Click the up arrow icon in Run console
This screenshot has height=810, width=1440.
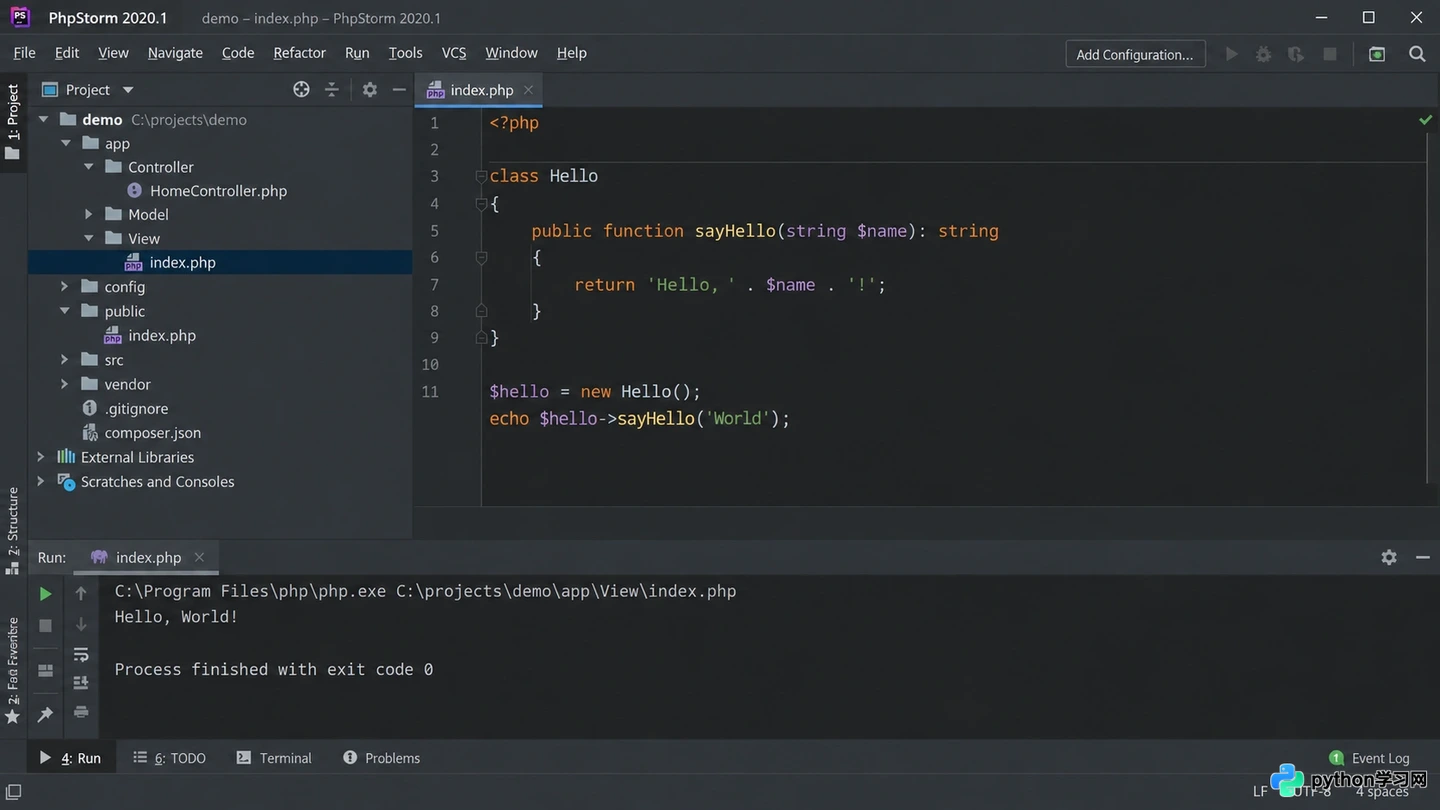coord(81,594)
